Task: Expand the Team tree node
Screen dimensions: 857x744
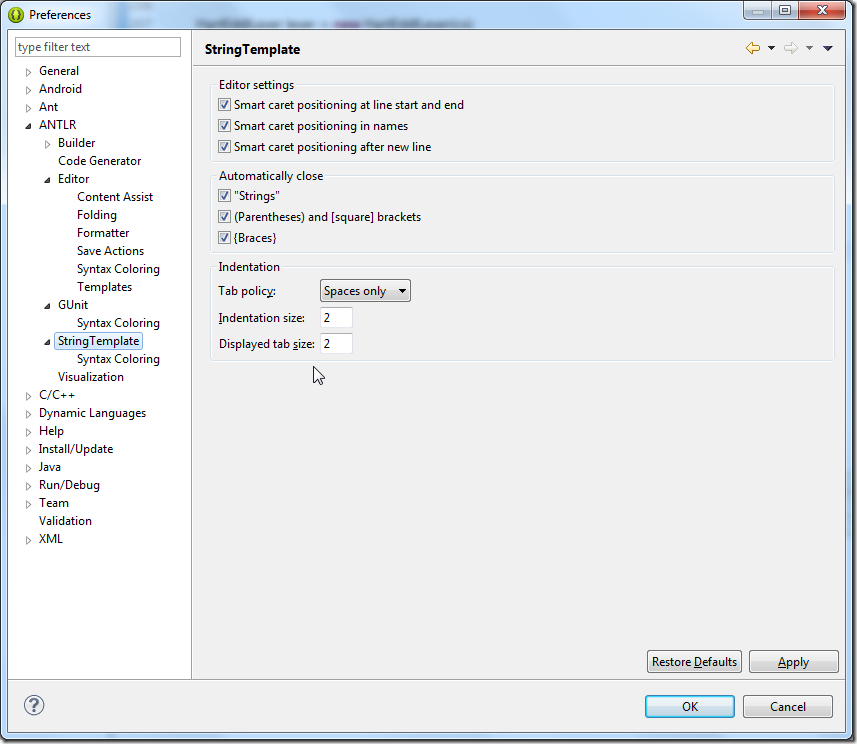Action: tap(28, 504)
